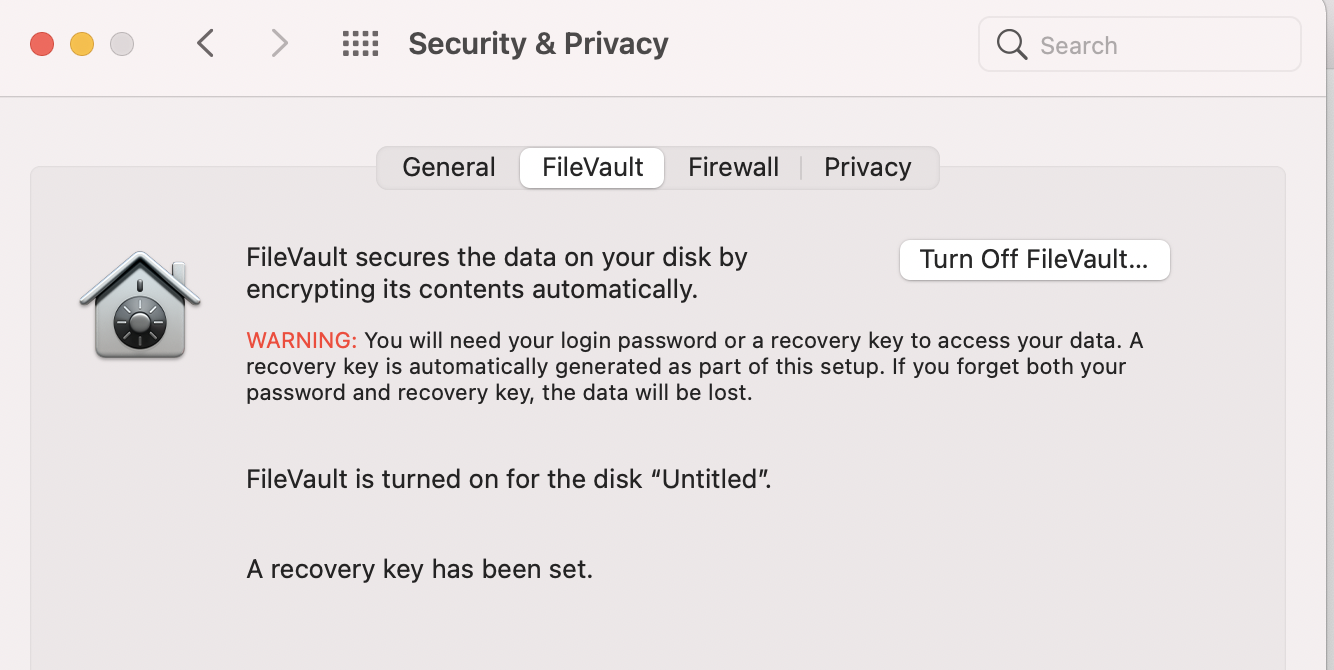Click the red WARNING label
Image resolution: width=1334 pixels, height=670 pixels.
[301, 340]
